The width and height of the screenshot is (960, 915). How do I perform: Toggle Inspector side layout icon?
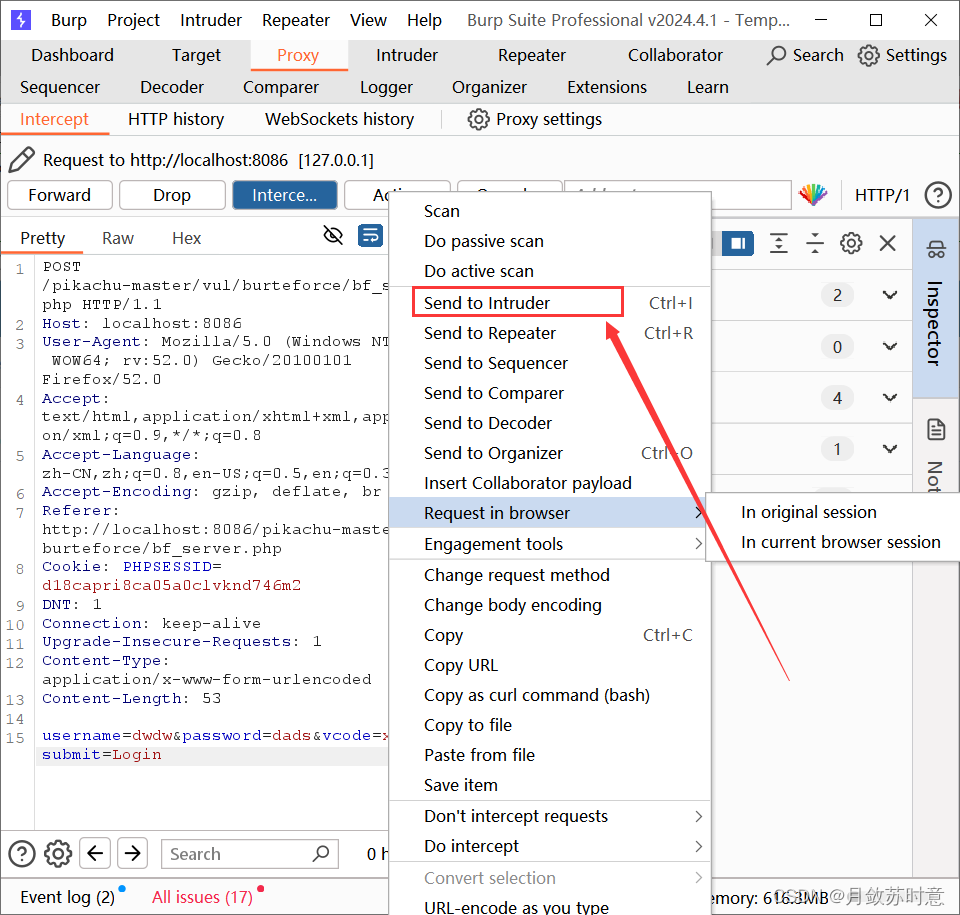(x=738, y=243)
